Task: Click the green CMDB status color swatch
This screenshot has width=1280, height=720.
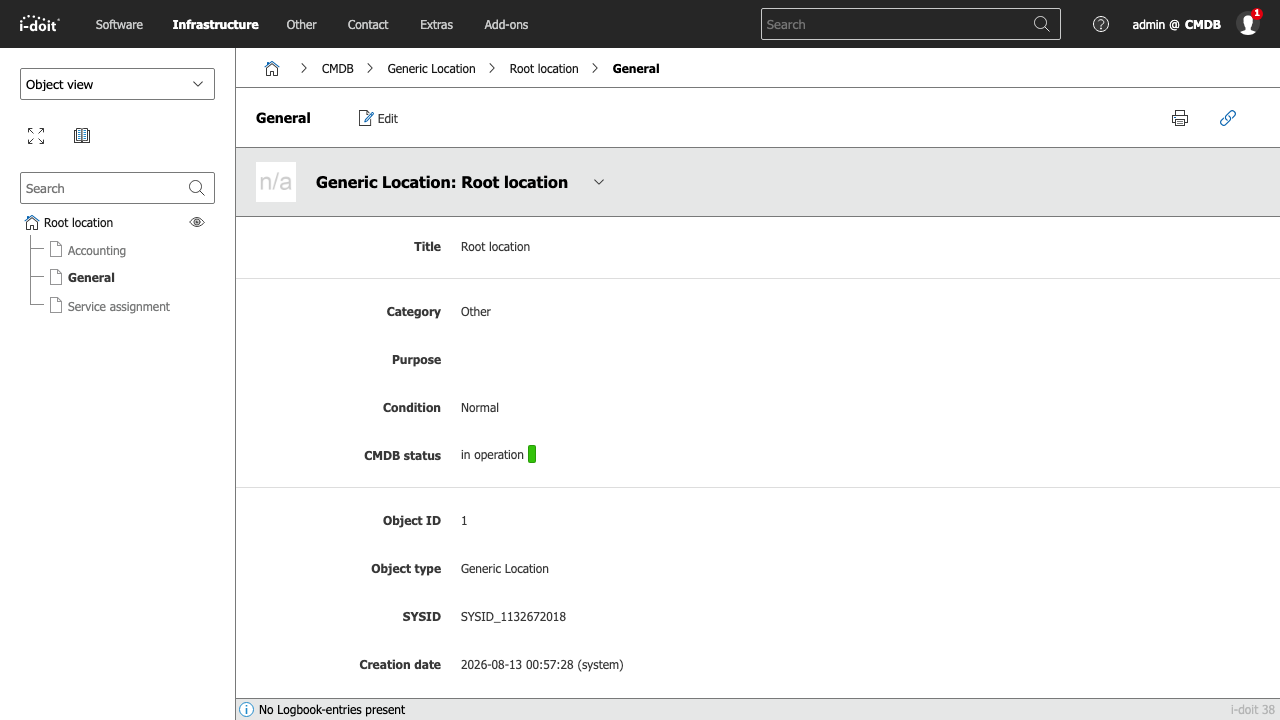Action: [532, 455]
